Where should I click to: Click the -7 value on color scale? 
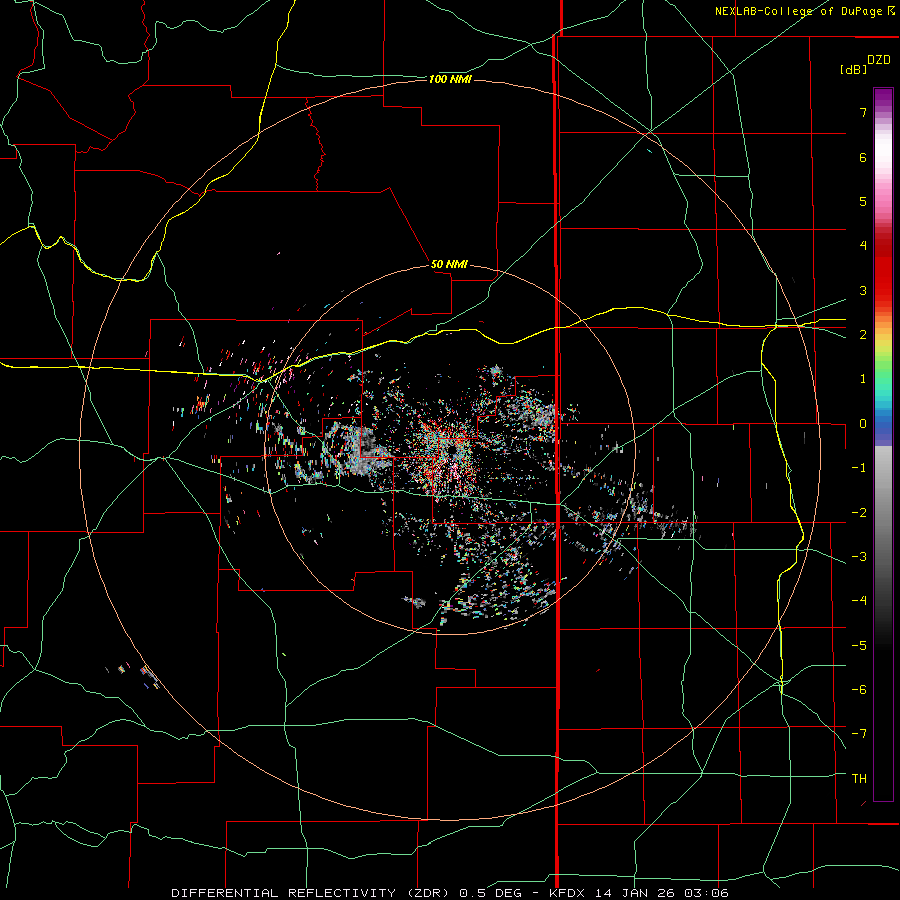point(859,734)
